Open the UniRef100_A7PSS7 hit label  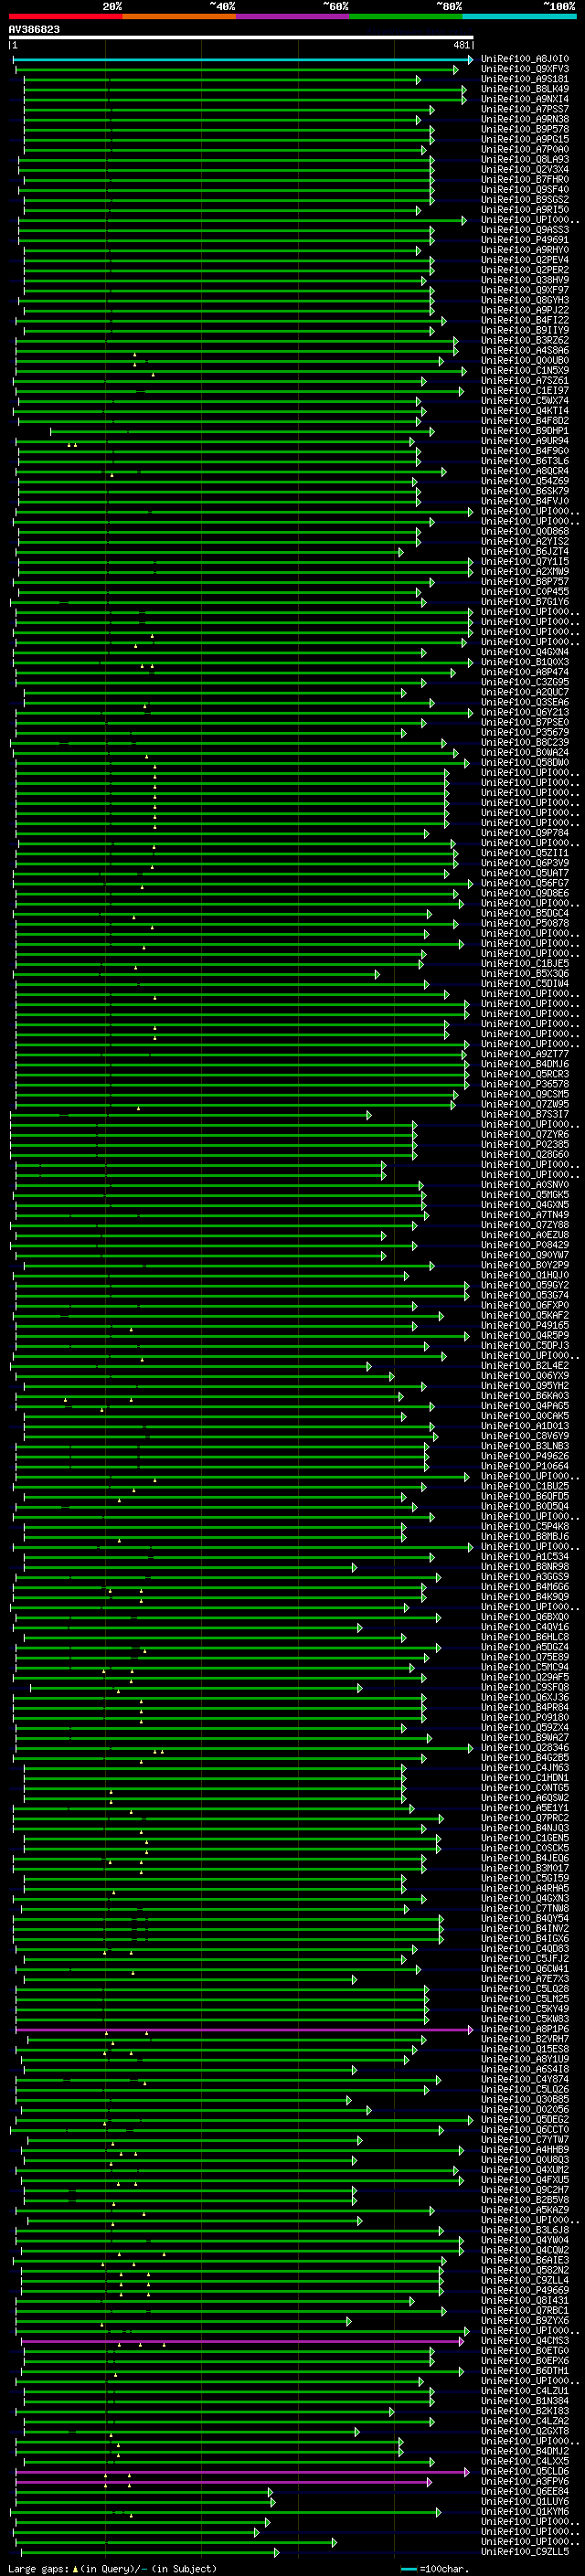coord(525,109)
